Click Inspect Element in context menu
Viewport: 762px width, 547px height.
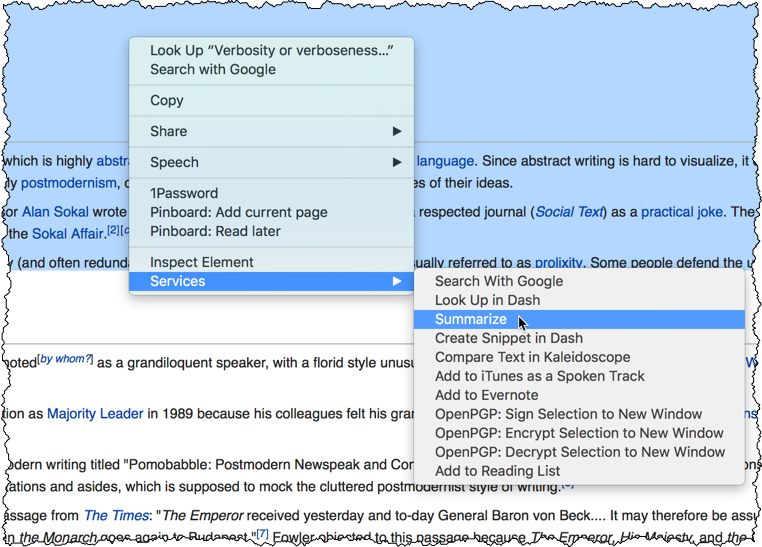click(201, 262)
